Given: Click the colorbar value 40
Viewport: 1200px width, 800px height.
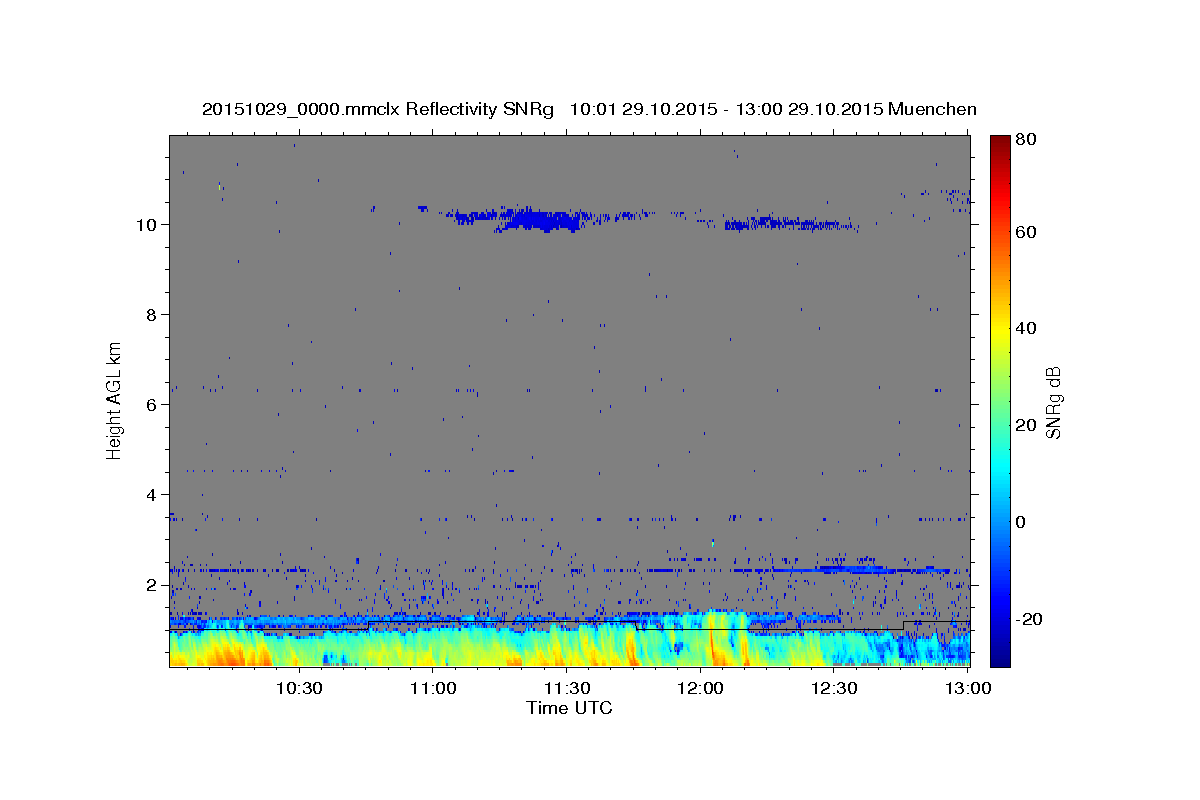Looking at the screenshot, I should 1025,328.
